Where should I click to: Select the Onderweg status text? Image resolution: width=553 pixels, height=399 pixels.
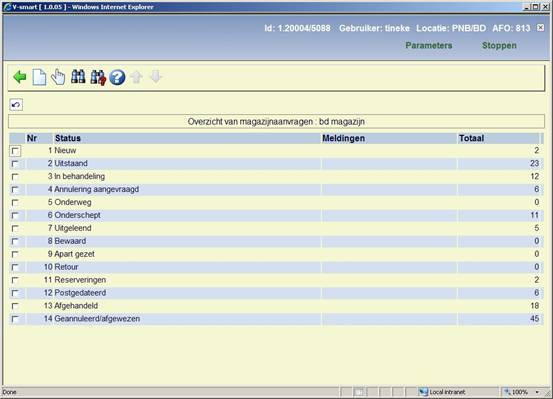click(x=73, y=202)
